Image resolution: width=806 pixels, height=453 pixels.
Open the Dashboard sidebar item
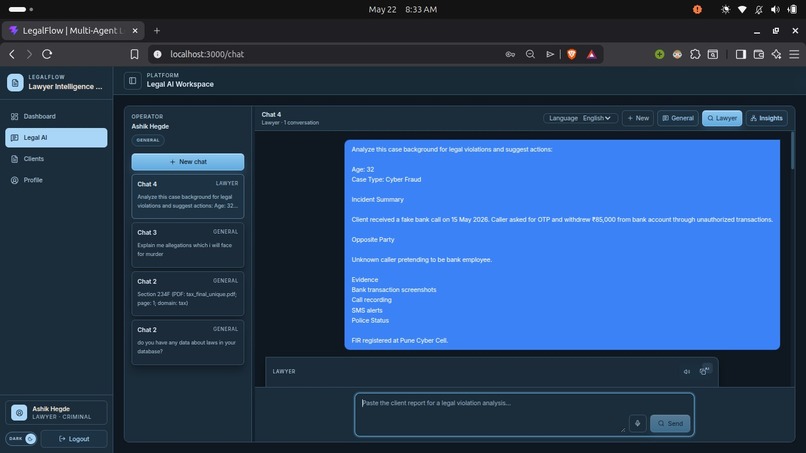pyautogui.click(x=57, y=116)
